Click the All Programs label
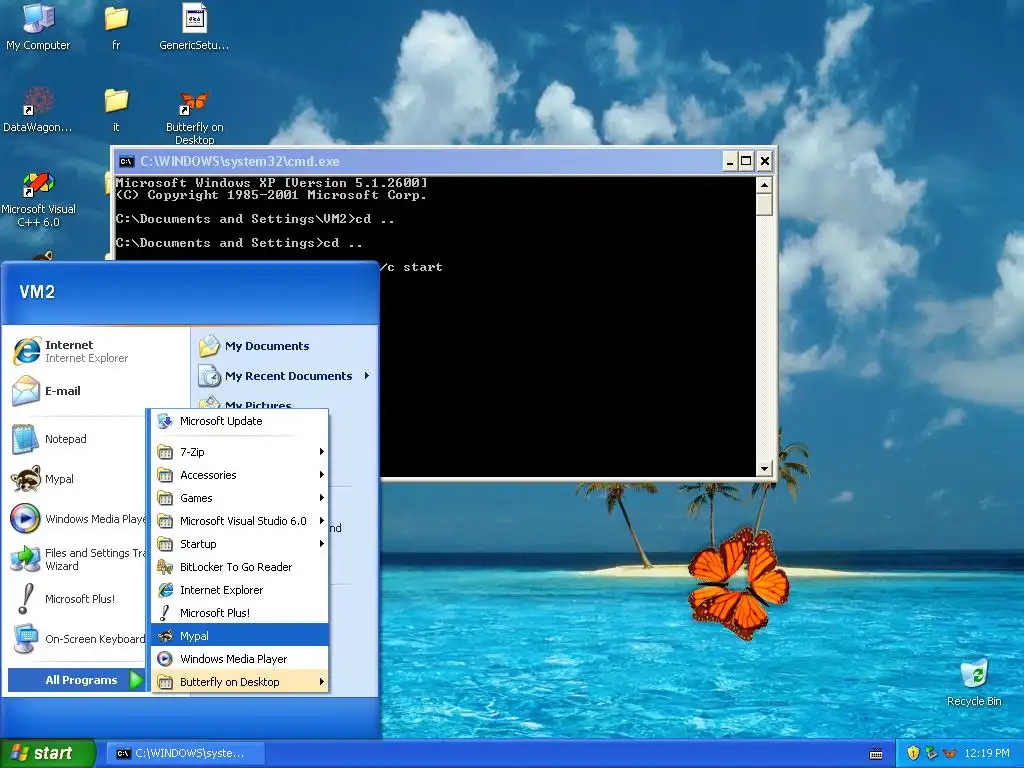The height and width of the screenshot is (768, 1024). 81,680
